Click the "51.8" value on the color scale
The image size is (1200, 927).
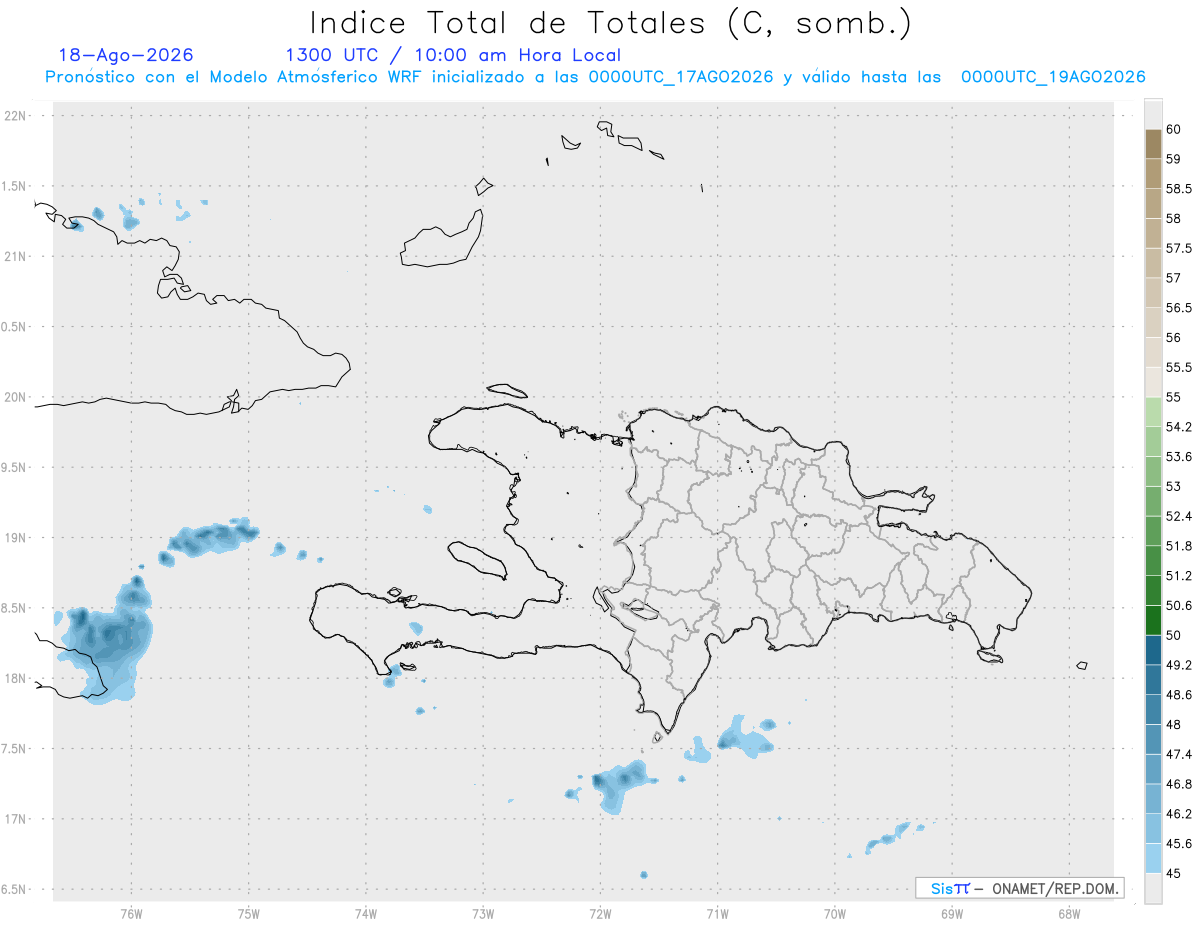(x=1178, y=546)
